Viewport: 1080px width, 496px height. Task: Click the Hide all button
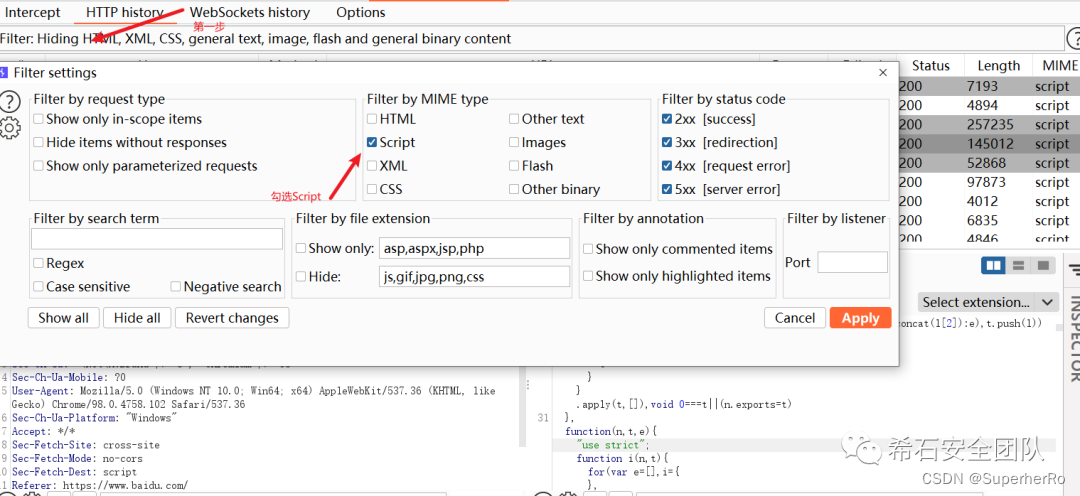137,318
